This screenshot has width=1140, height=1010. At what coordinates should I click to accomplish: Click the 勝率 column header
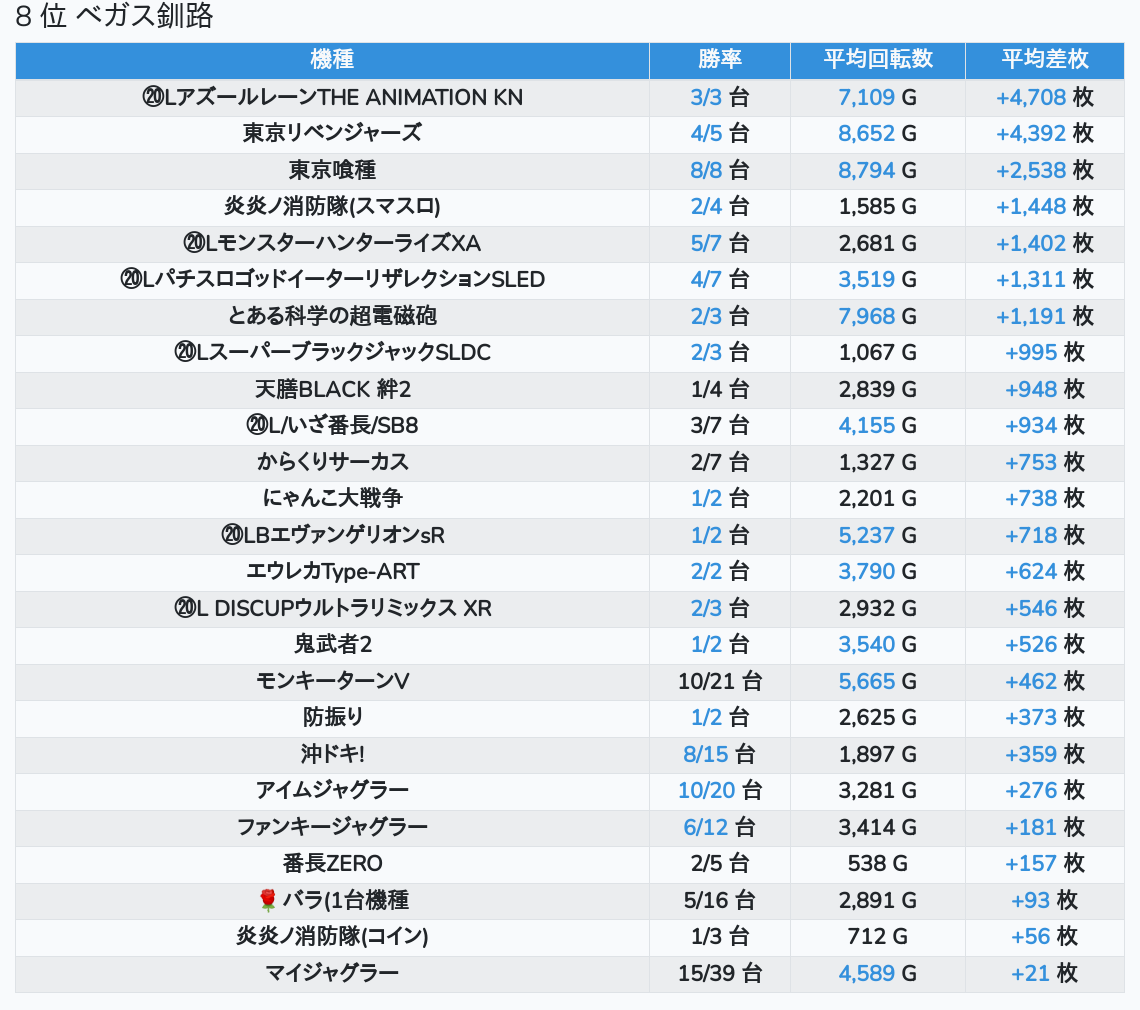click(719, 60)
